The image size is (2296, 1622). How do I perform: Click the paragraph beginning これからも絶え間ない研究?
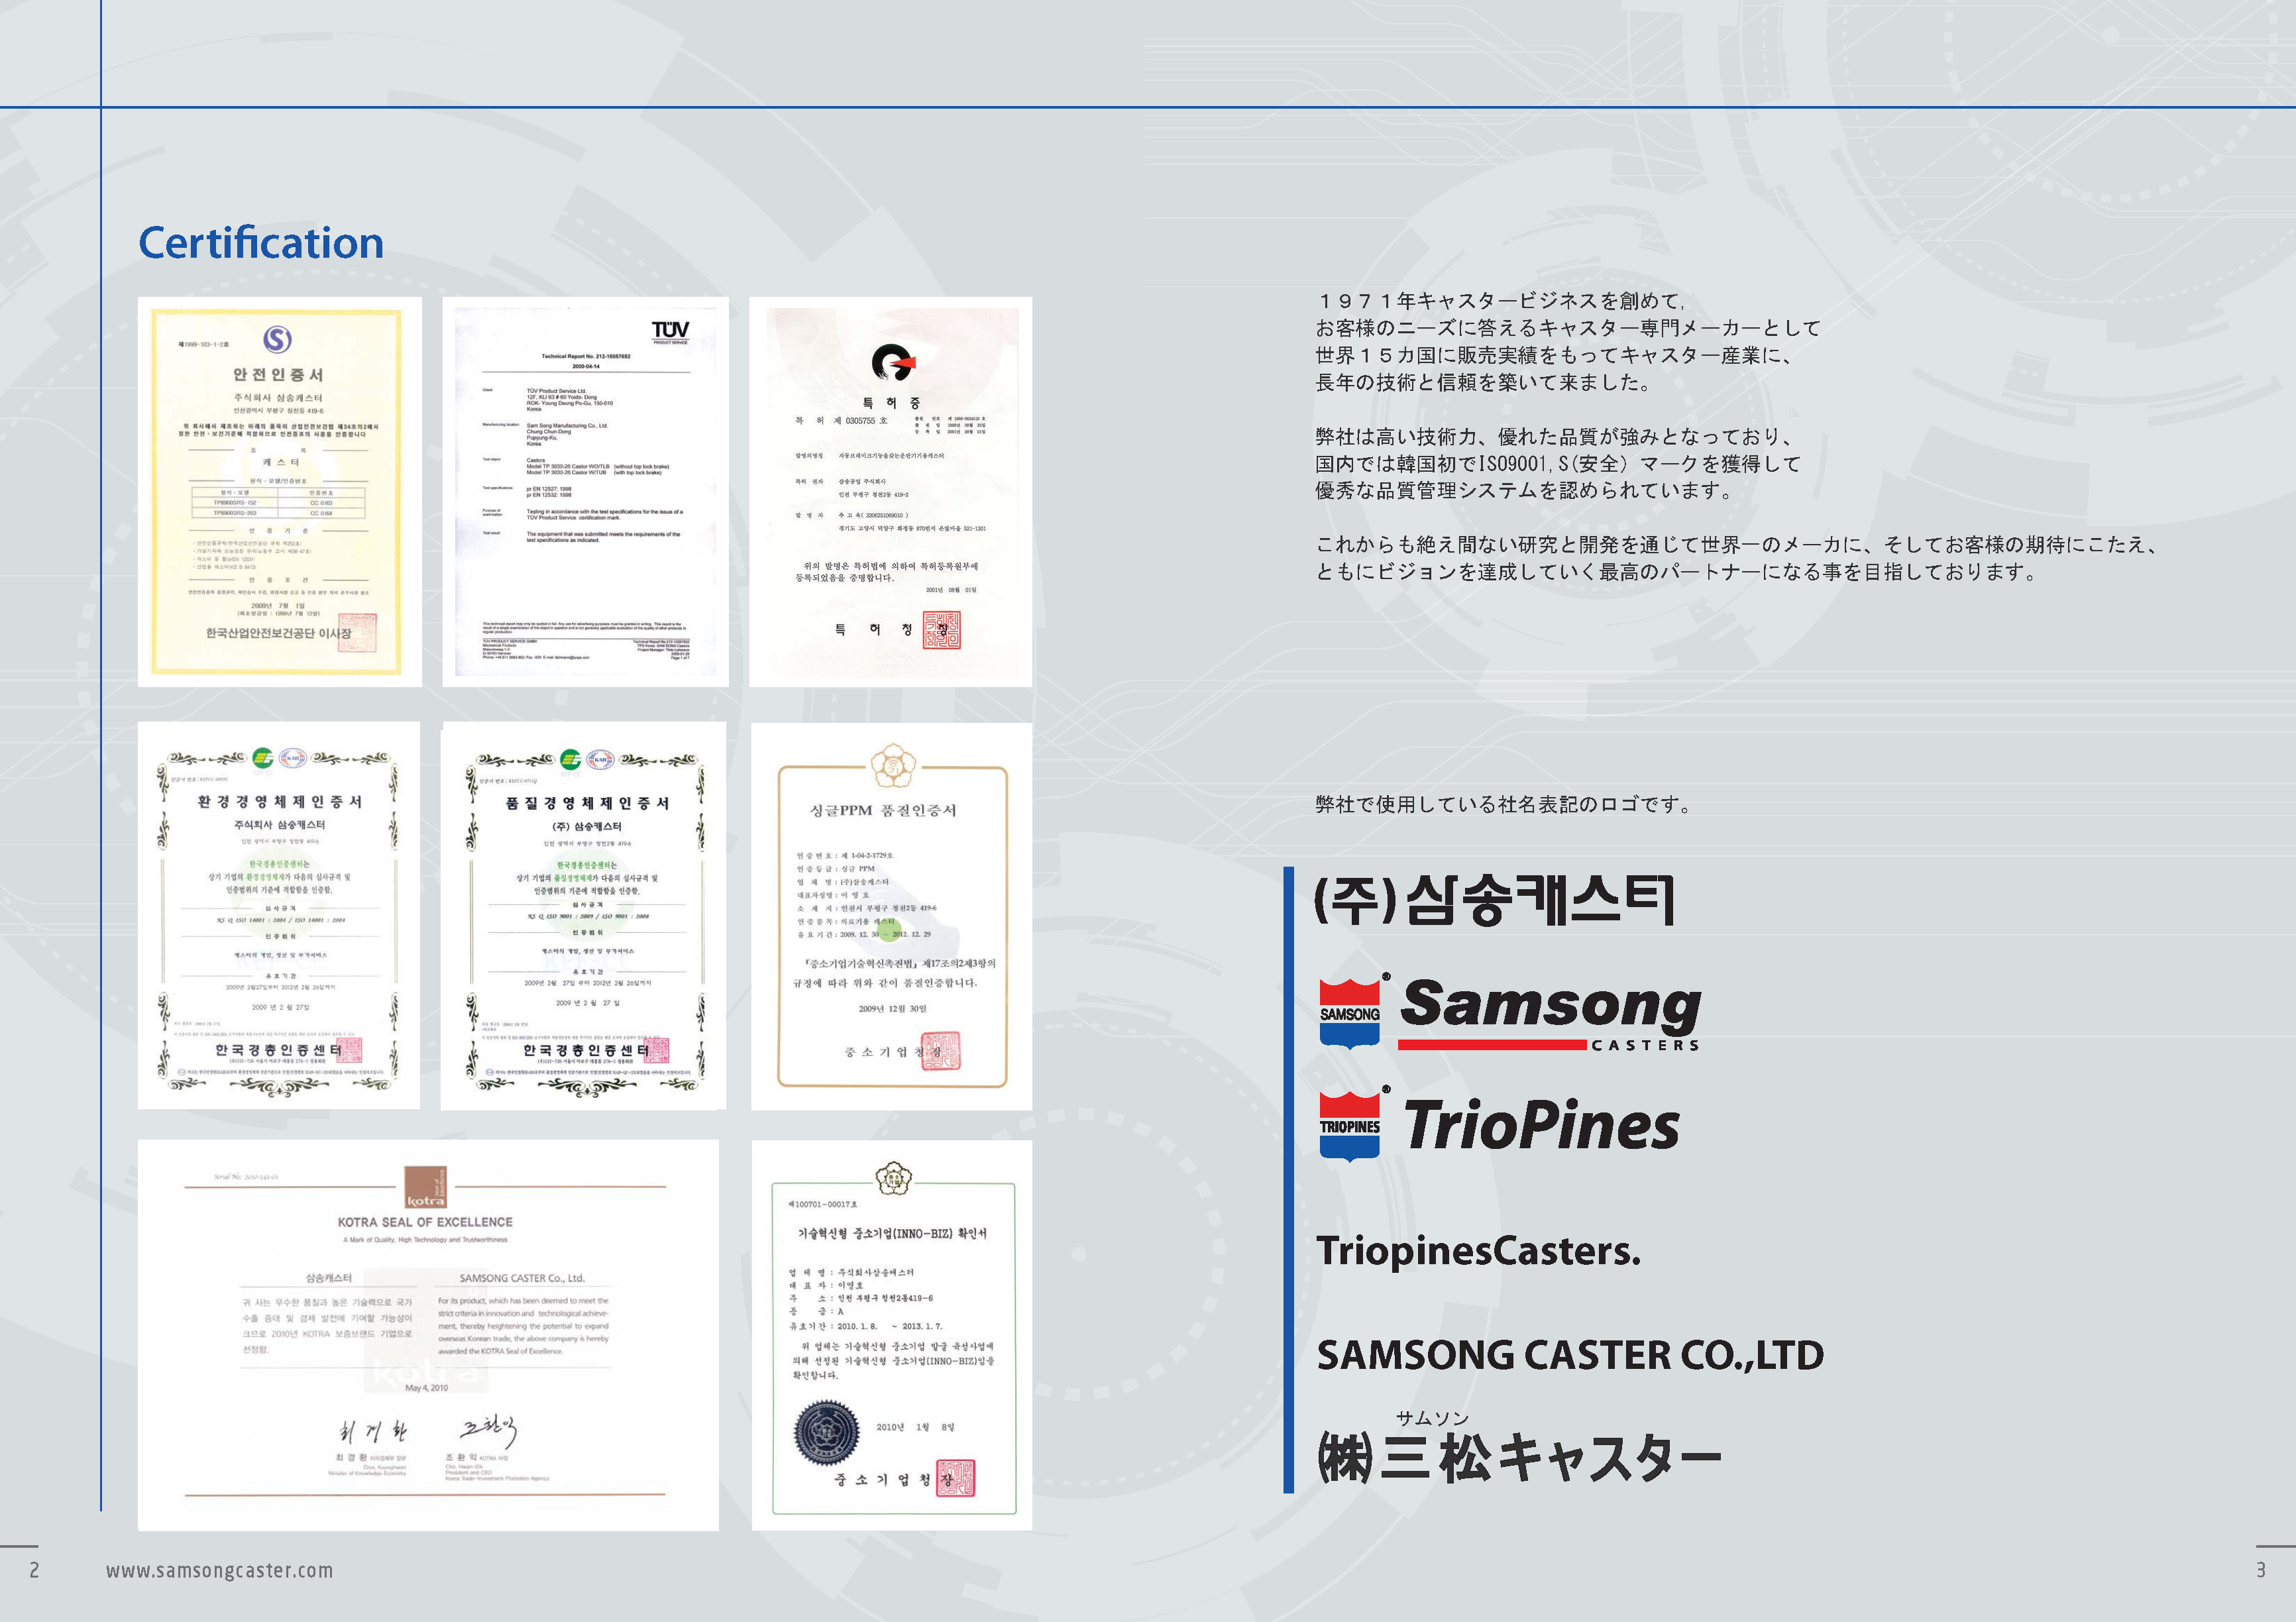(x=1738, y=558)
